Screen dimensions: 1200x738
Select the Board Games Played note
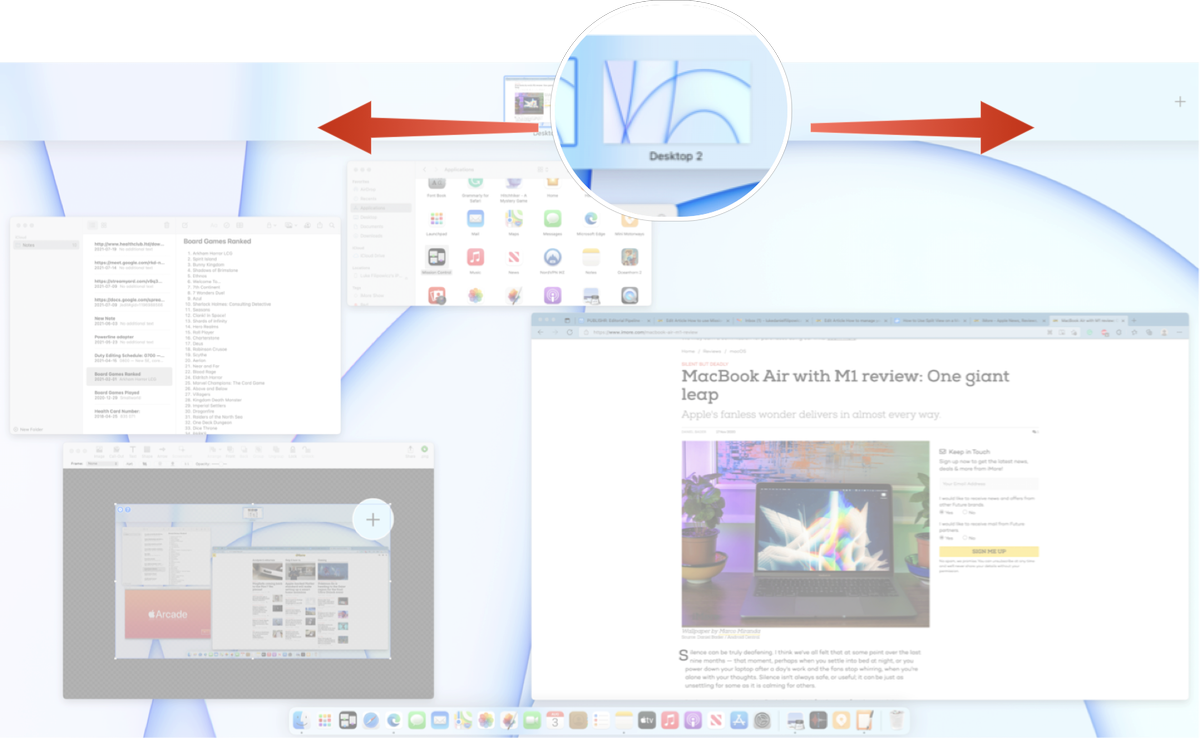pyautogui.click(x=130, y=396)
